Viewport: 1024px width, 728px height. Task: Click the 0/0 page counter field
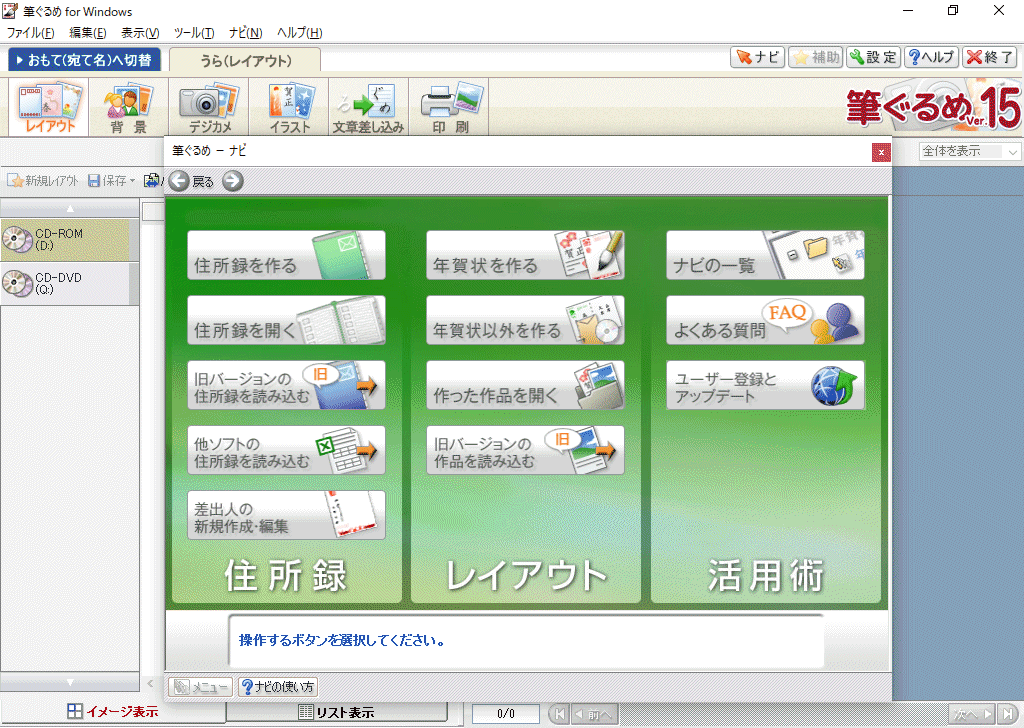pos(505,714)
